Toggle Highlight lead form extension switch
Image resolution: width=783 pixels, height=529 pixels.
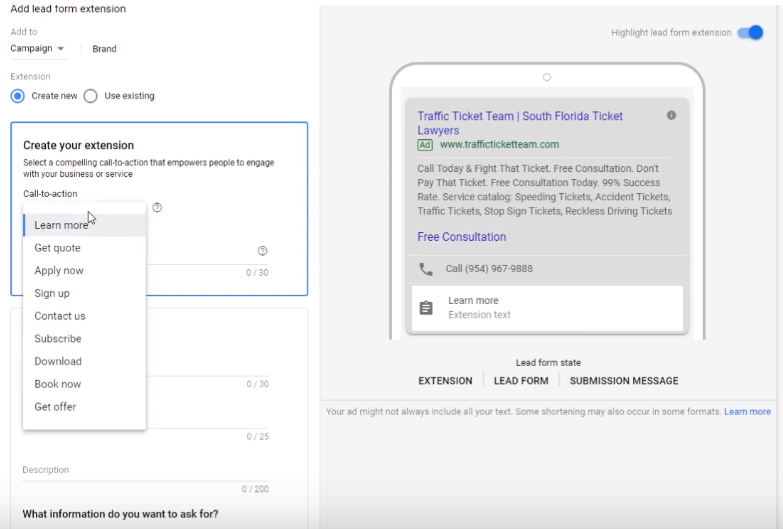[751, 32]
